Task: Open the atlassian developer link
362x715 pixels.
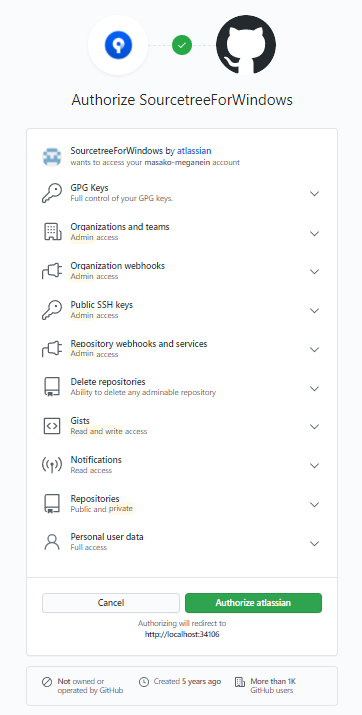Action: point(194,150)
